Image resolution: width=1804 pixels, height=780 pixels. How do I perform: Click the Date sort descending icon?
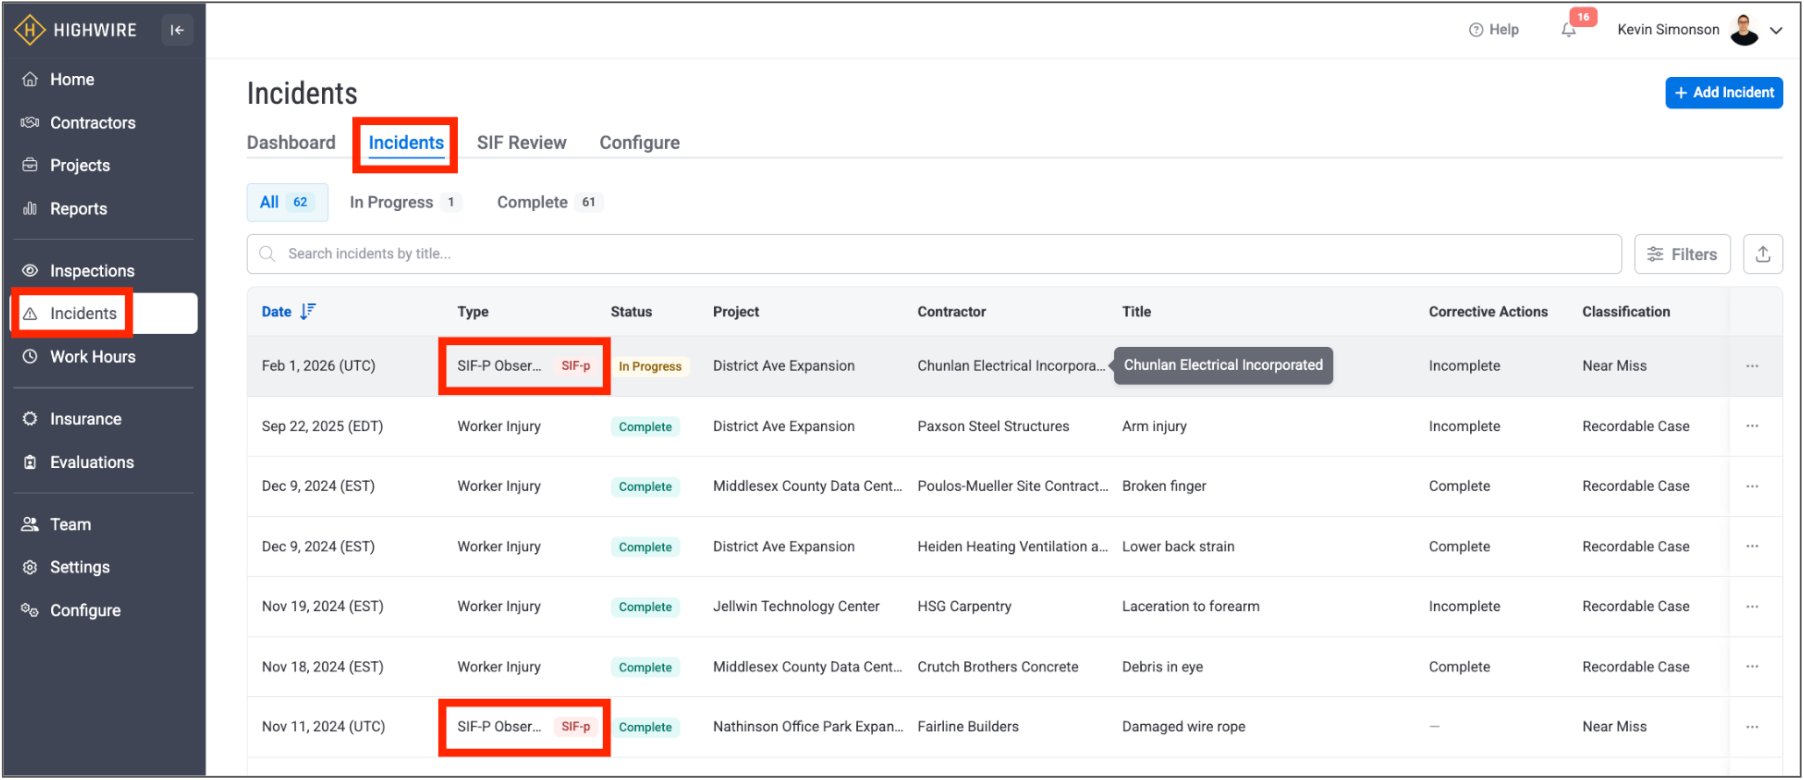(308, 312)
